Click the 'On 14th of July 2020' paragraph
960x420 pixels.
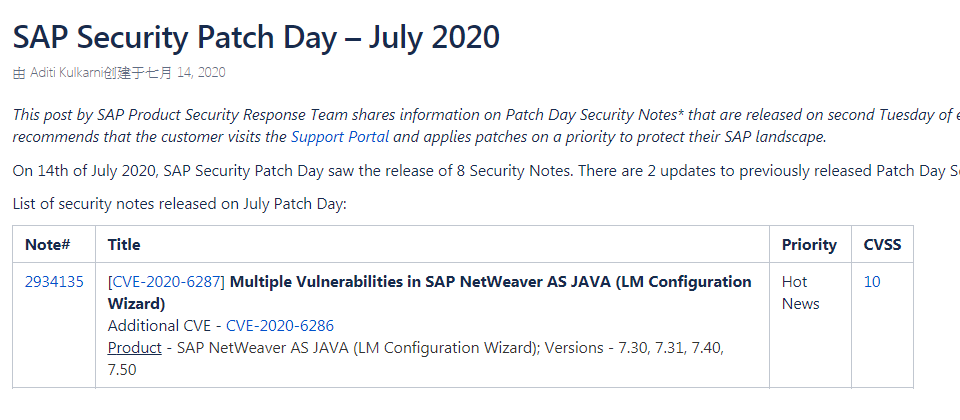click(486, 171)
